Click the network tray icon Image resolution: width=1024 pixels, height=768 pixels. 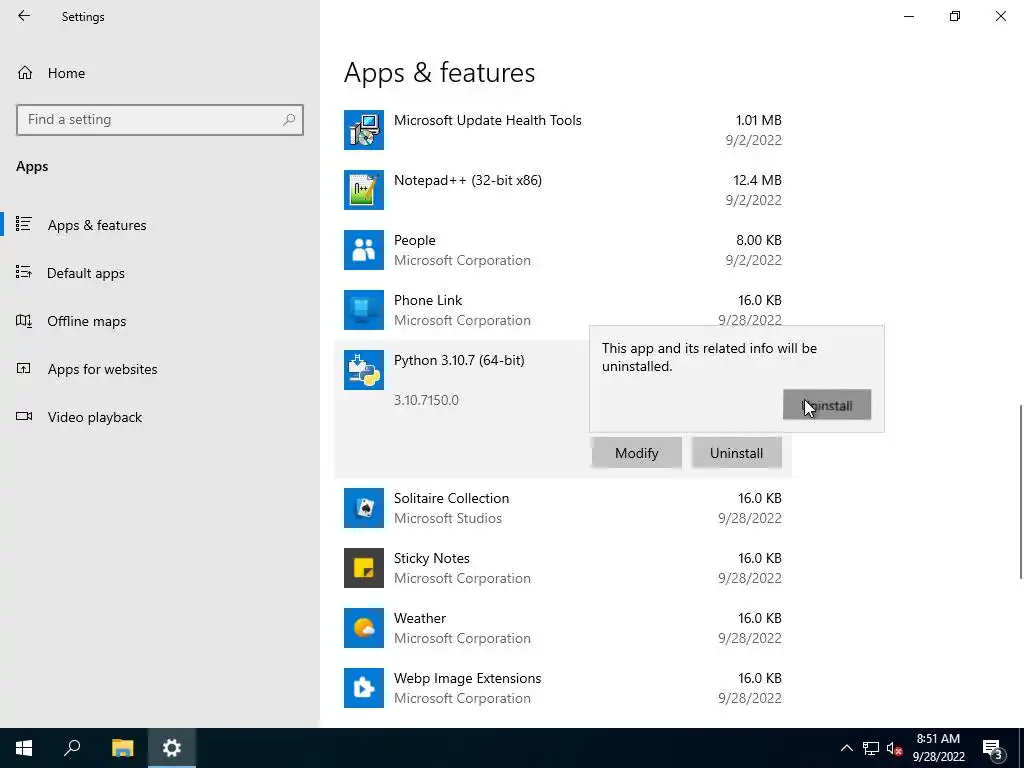(871, 748)
